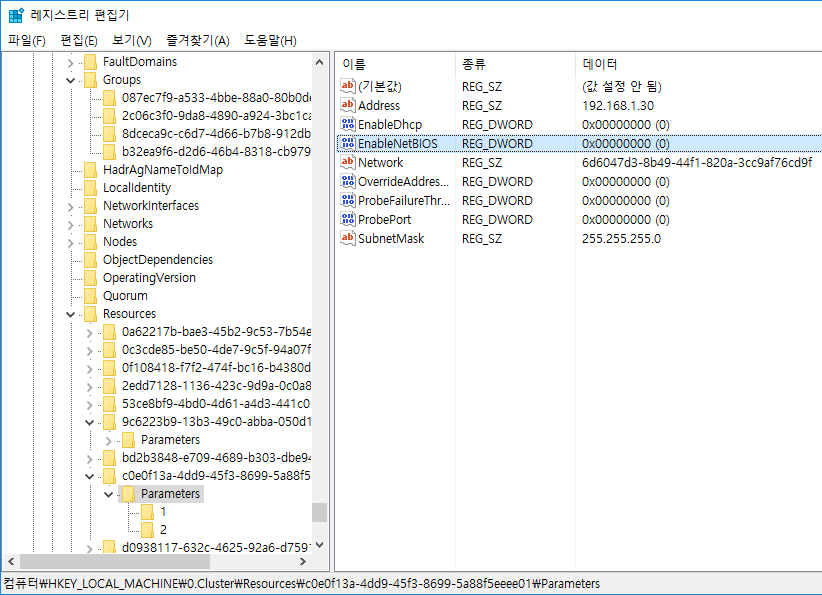Expand the 0a62217b-bae3 resource key
The width and height of the screenshot is (822, 595).
click(90, 333)
